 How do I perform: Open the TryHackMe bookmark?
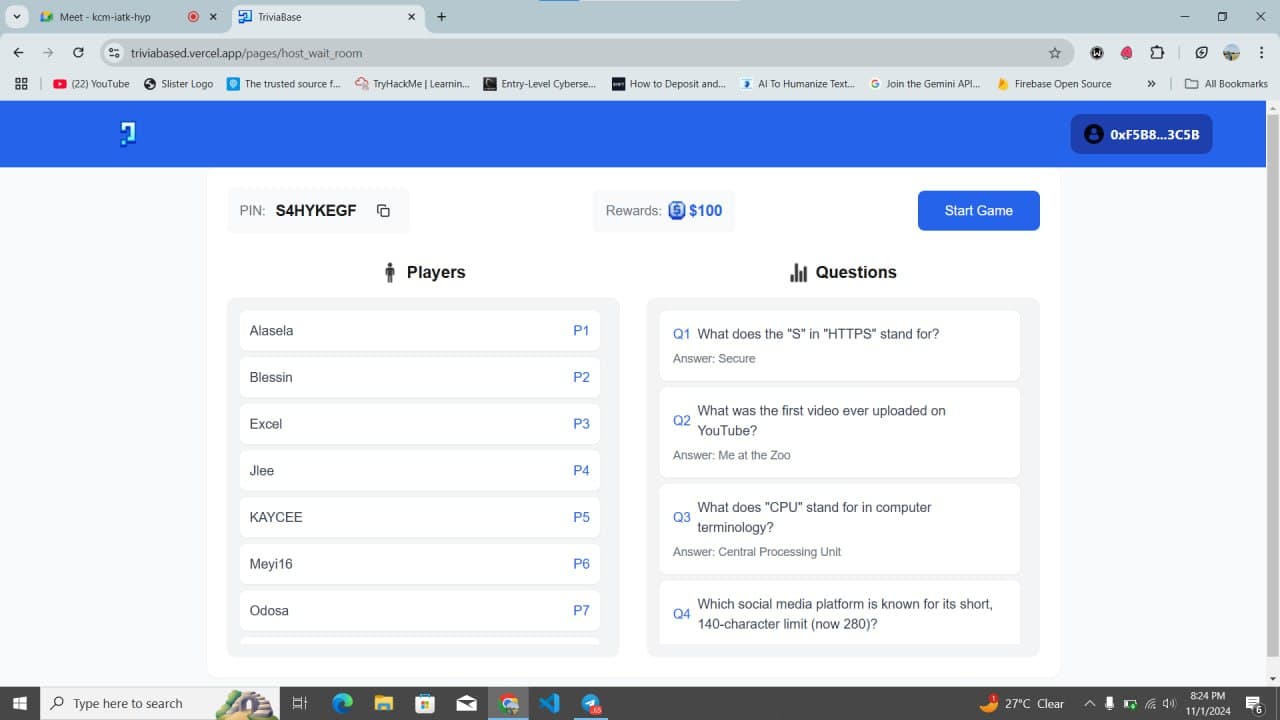coord(412,84)
